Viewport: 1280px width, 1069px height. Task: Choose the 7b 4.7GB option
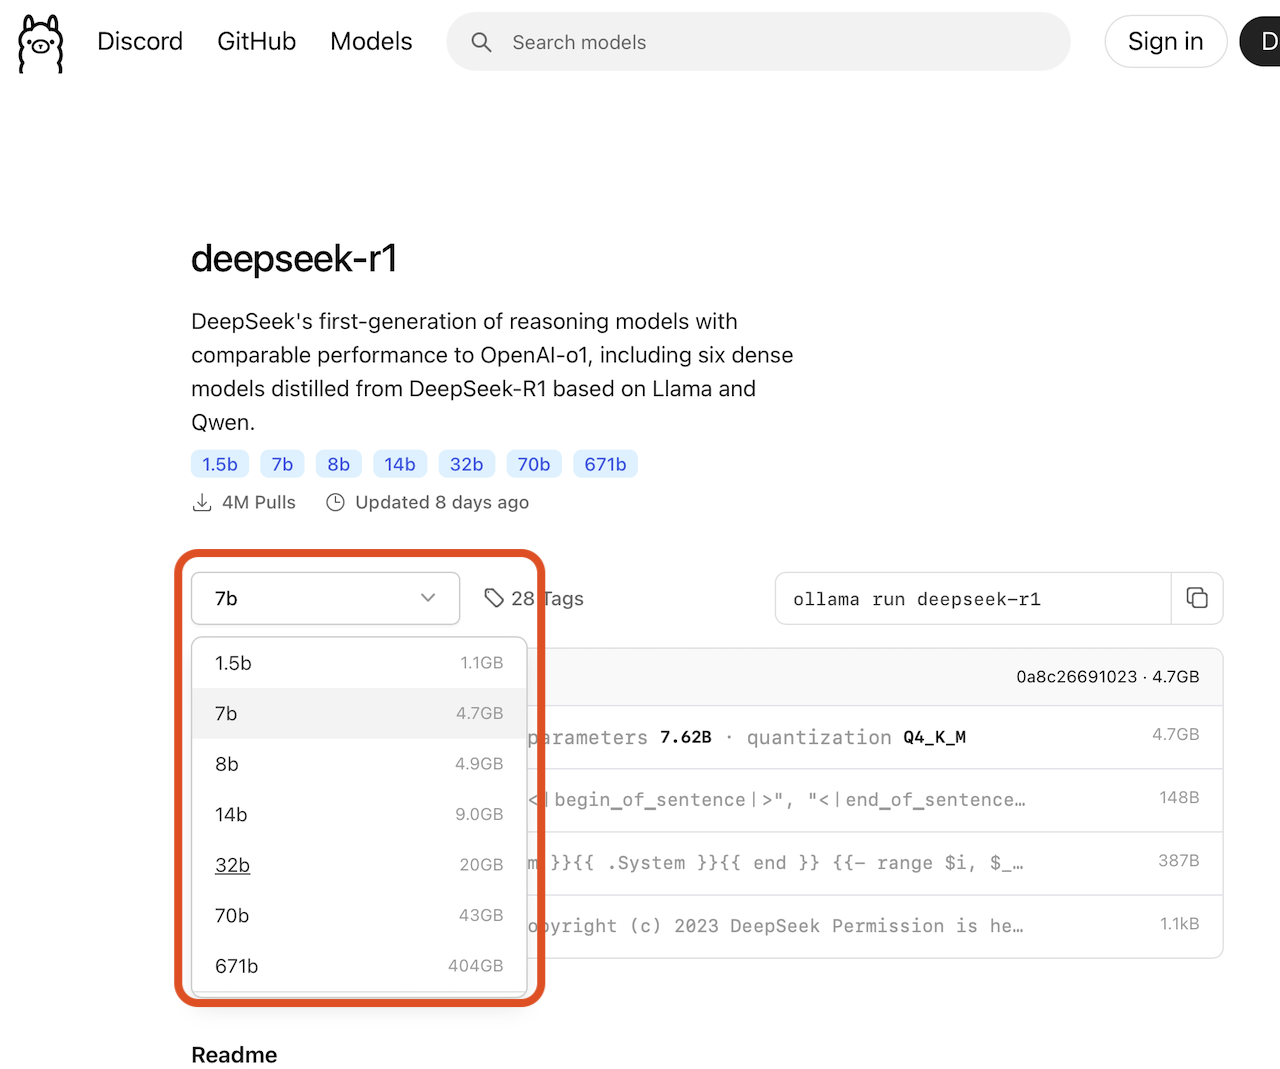click(359, 713)
